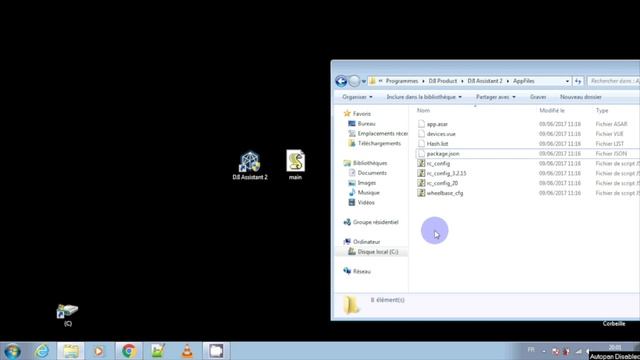Open Téléchargements in the sidebar

click(379, 143)
